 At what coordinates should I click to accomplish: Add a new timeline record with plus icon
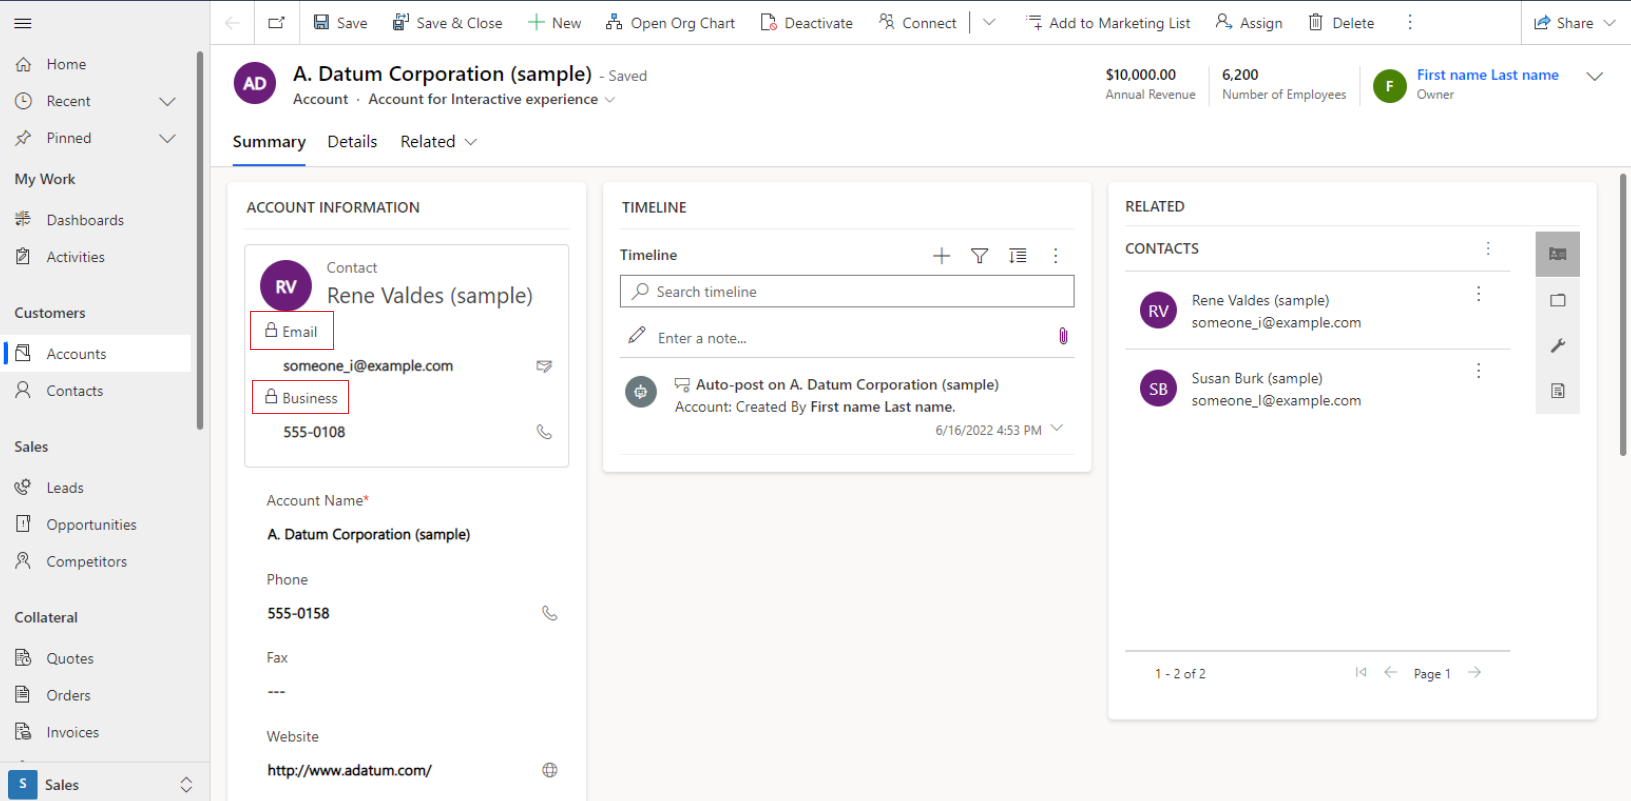coord(941,256)
